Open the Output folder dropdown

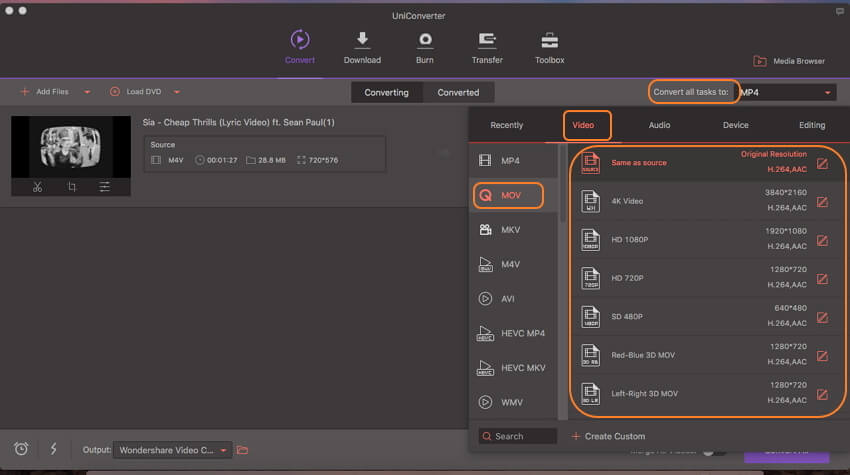[x=172, y=450]
